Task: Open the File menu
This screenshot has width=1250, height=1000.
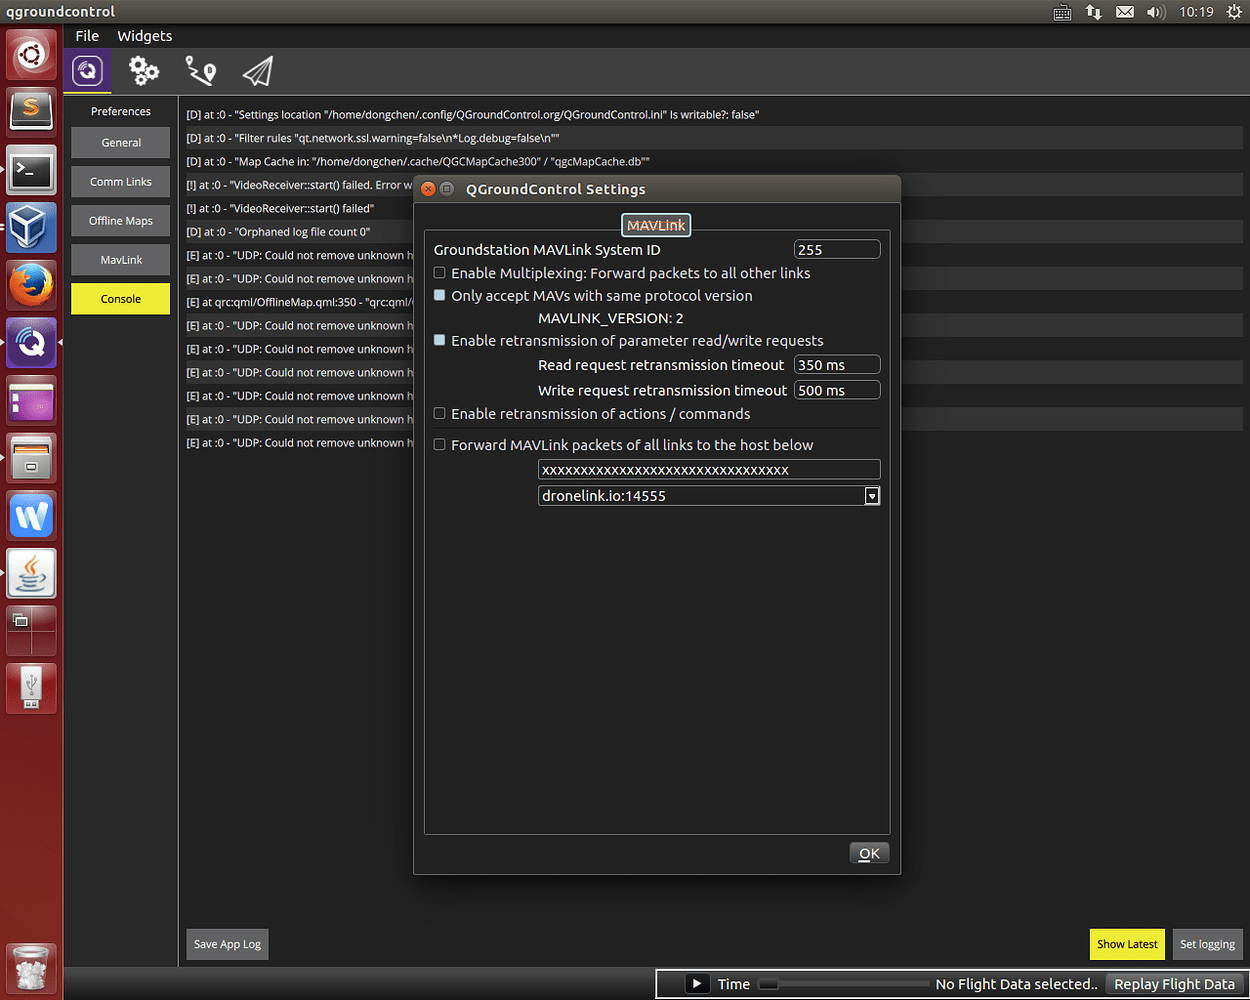Action: [87, 35]
